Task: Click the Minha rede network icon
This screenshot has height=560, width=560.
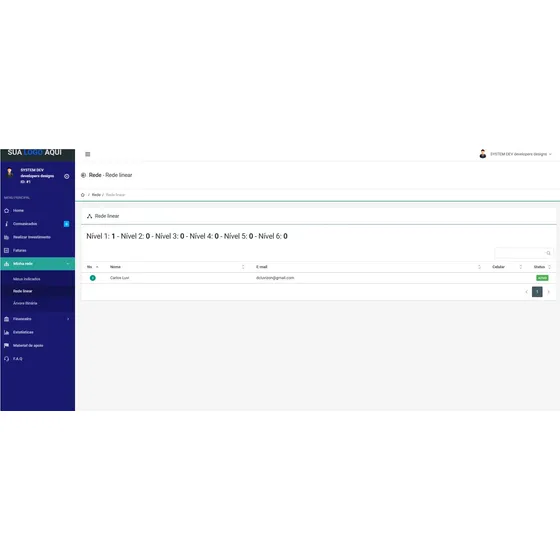Action: pos(6,264)
